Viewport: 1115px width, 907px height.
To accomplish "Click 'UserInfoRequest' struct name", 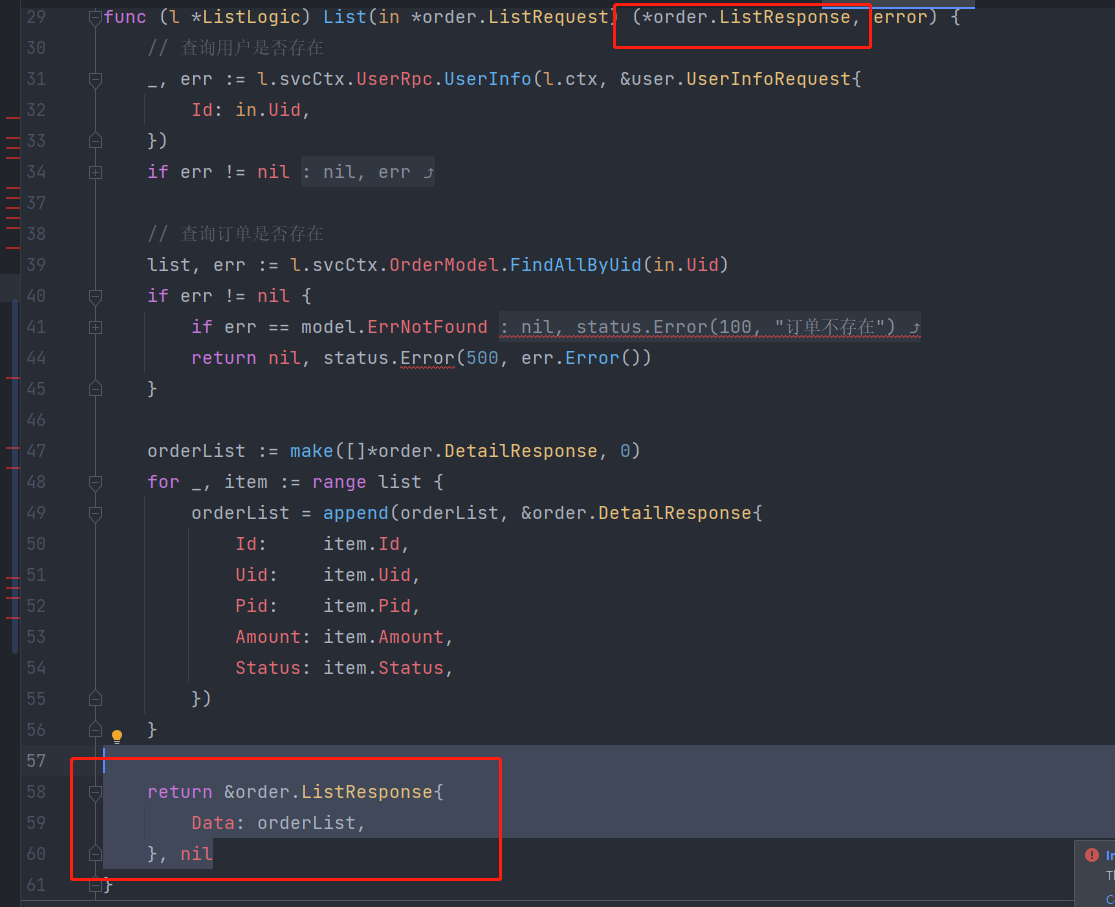I will coord(769,79).
